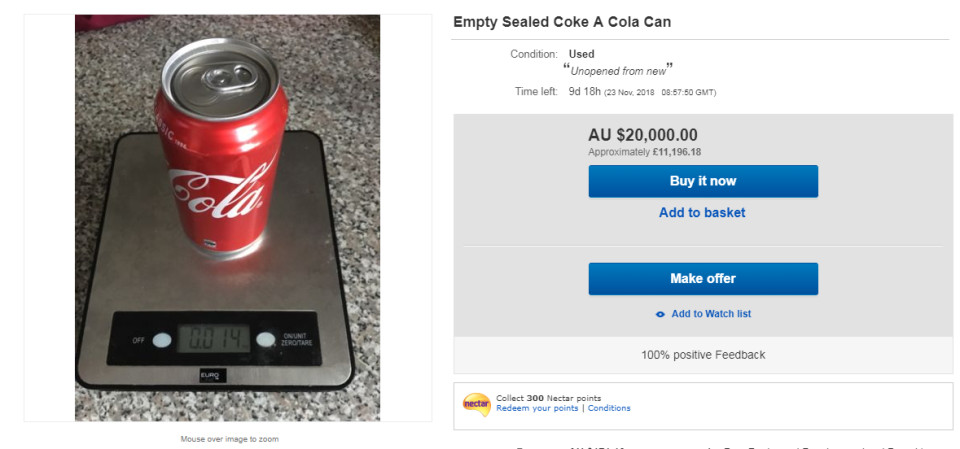Click the Make offer button
The height and width of the screenshot is (449, 960).
(x=702, y=278)
